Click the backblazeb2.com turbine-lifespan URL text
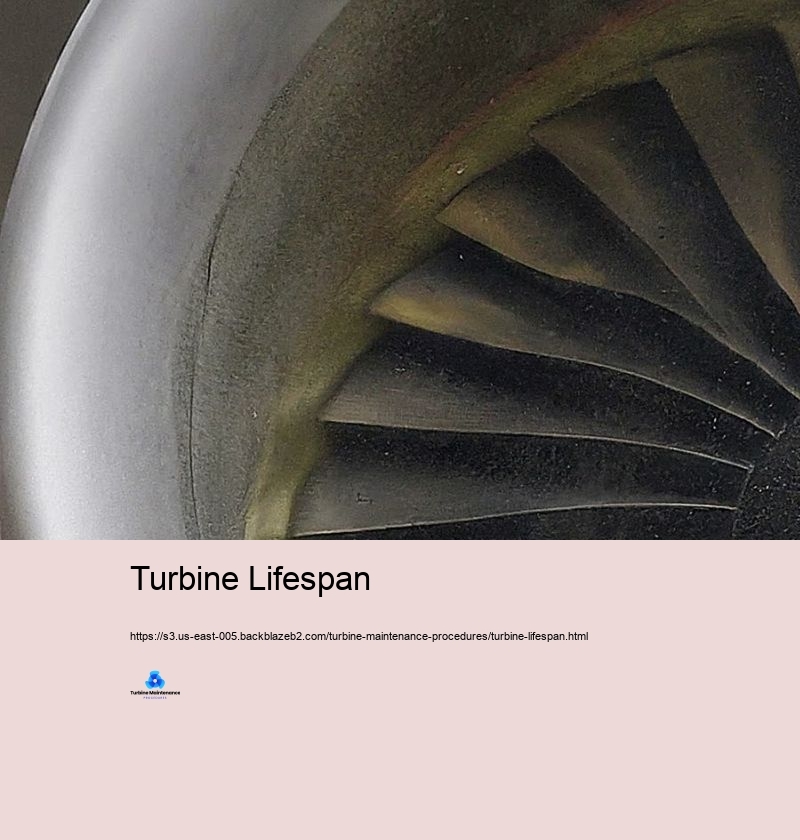The width and height of the screenshot is (800, 840). (x=358, y=636)
